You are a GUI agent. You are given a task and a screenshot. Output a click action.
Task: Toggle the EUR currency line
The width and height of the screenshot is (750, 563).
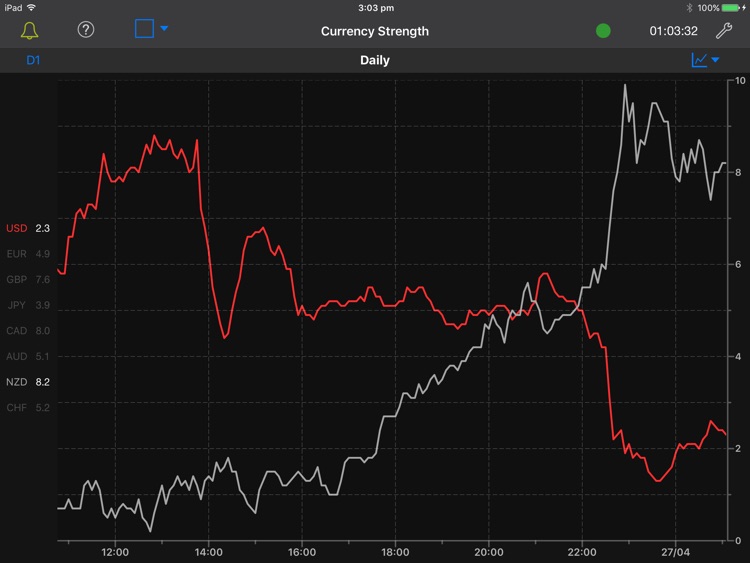[x=28, y=254]
